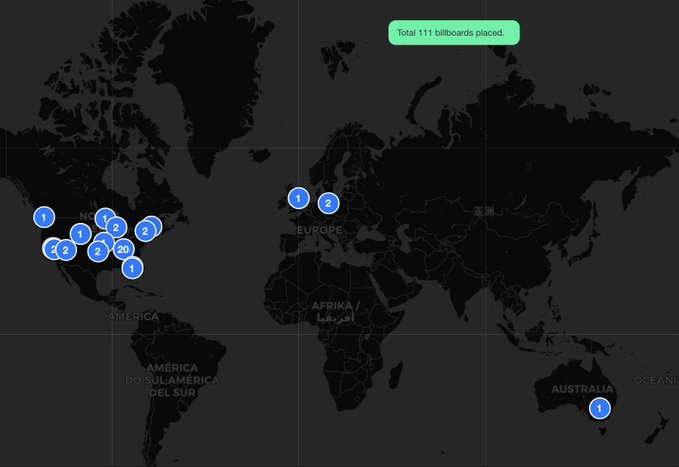Click the marker 1 between the Pacific marker and the central cluster
This screenshot has height=467, width=679.
(x=80, y=234)
